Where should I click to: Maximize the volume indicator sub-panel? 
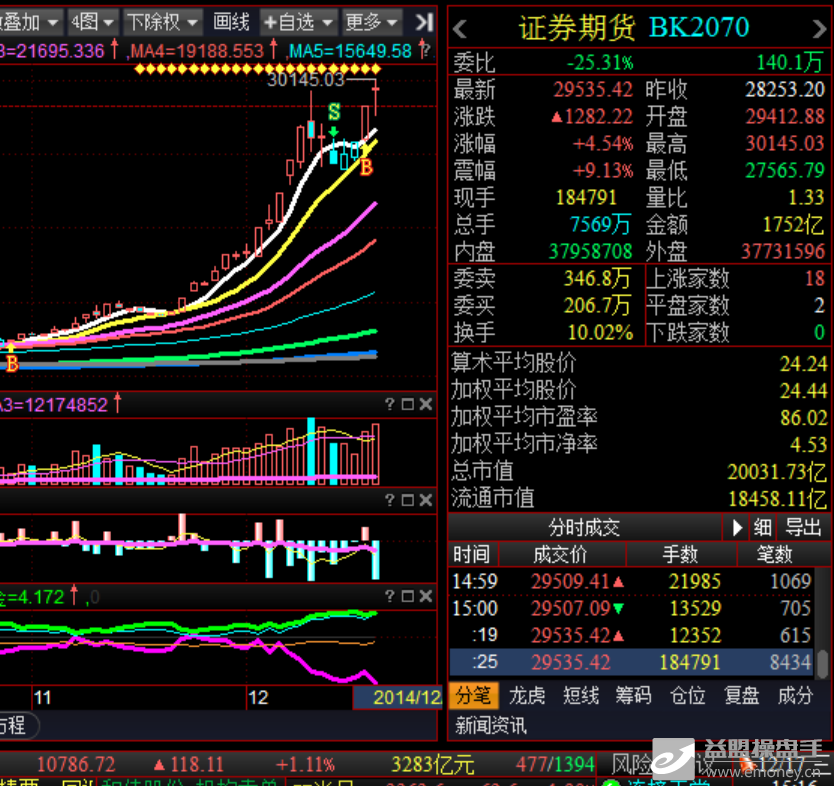tap(407, 404)
